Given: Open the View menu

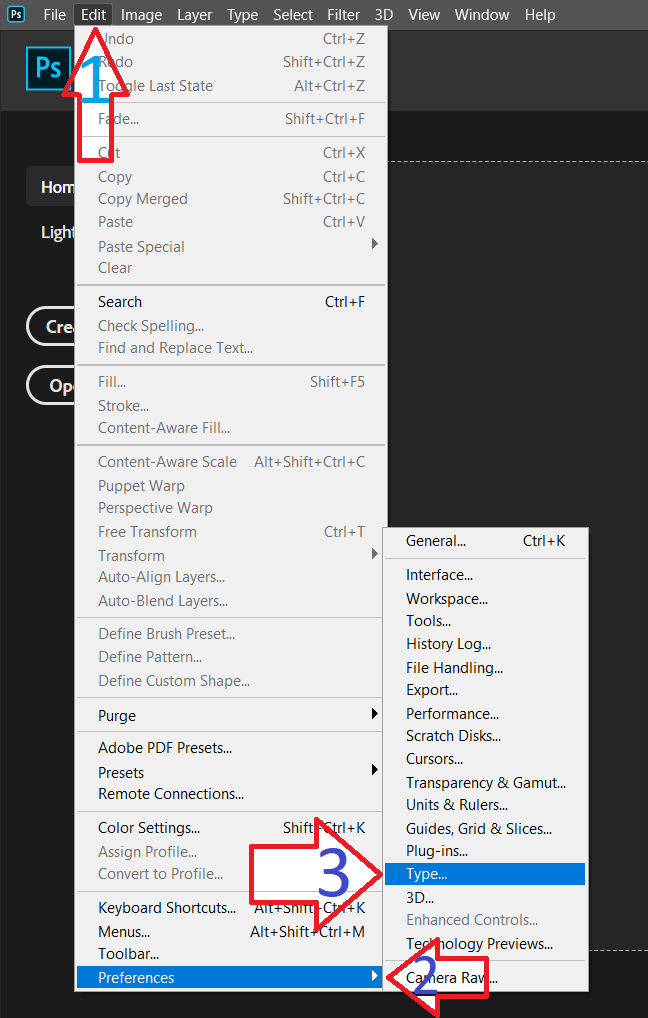Looking at the screenshot, I should tap(424, 14).
